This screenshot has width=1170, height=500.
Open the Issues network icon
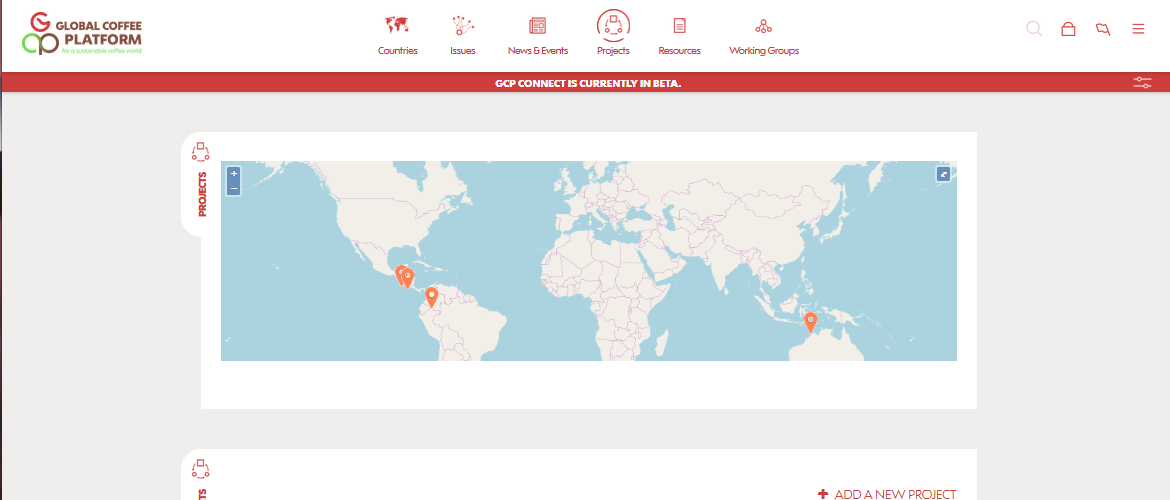(463, 26)
